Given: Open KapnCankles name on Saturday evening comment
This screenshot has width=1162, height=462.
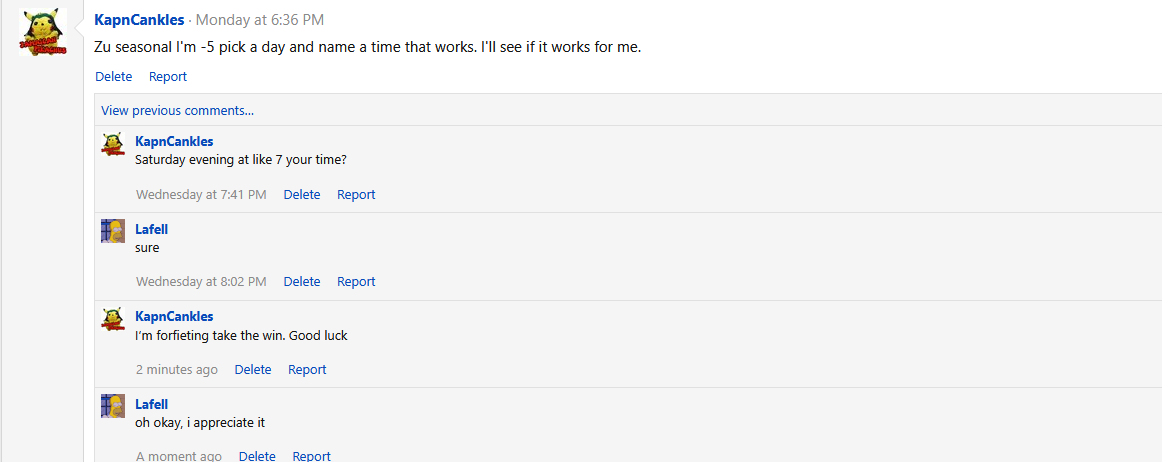Looking at the screenshot, I should (174, 141).
